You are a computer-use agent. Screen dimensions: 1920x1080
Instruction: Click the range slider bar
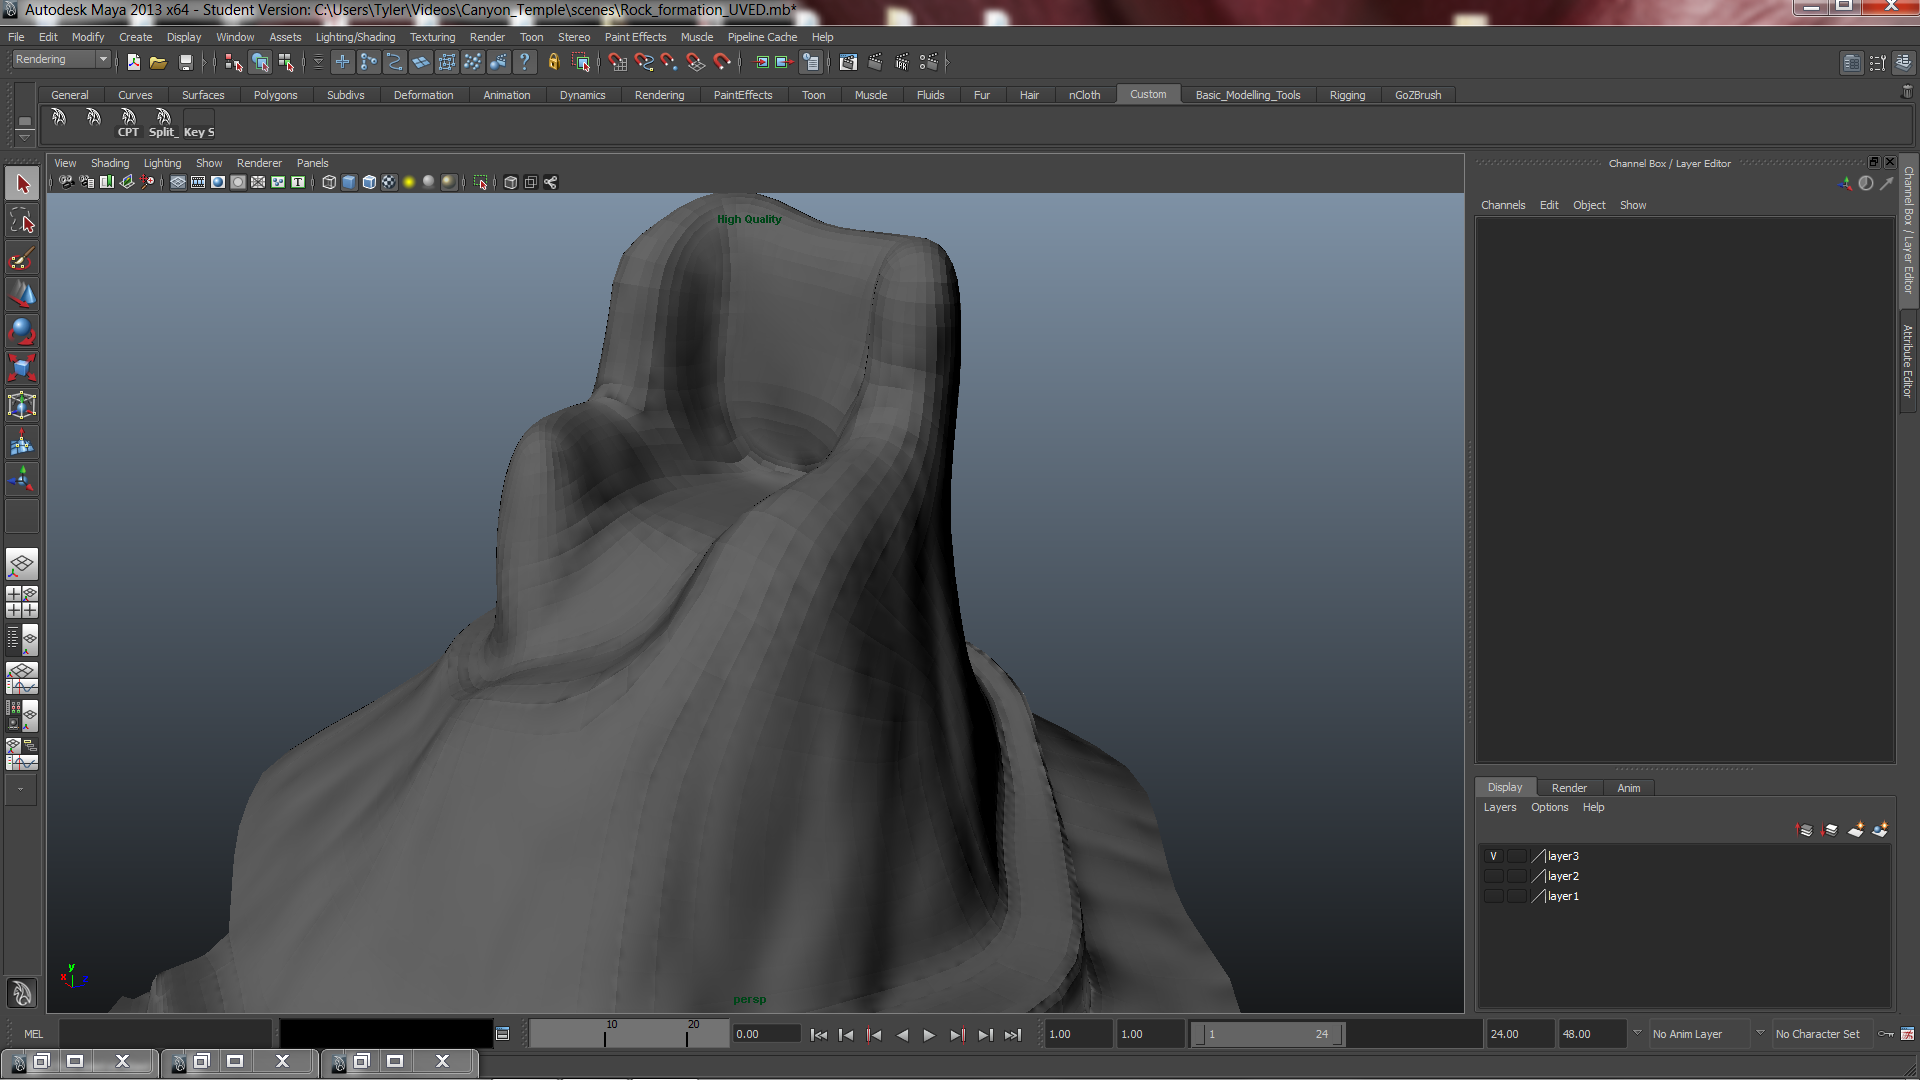click(1268, 1034)
